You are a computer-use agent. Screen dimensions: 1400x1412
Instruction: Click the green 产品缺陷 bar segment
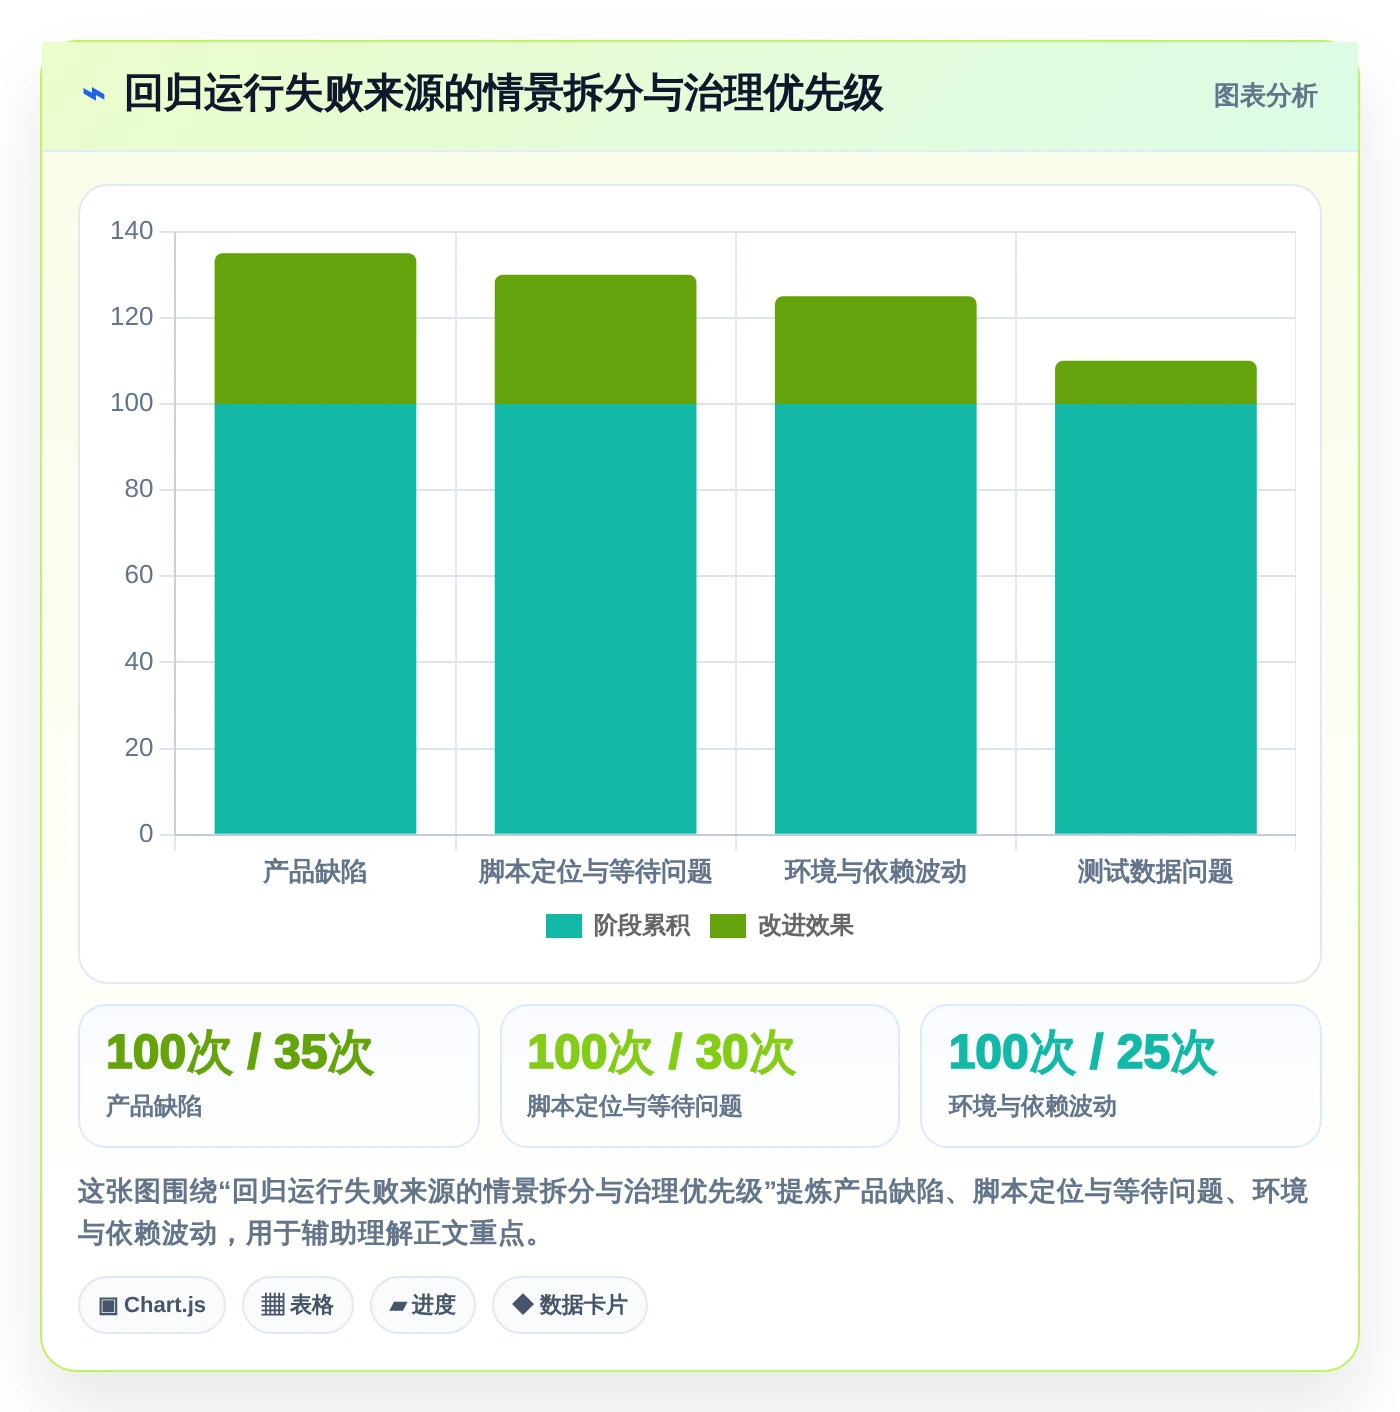tap(315, 329)
